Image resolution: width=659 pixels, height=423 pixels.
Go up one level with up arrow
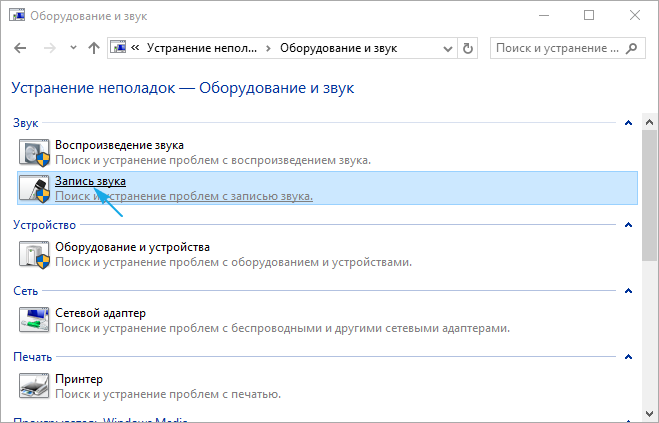coord(93,48)
